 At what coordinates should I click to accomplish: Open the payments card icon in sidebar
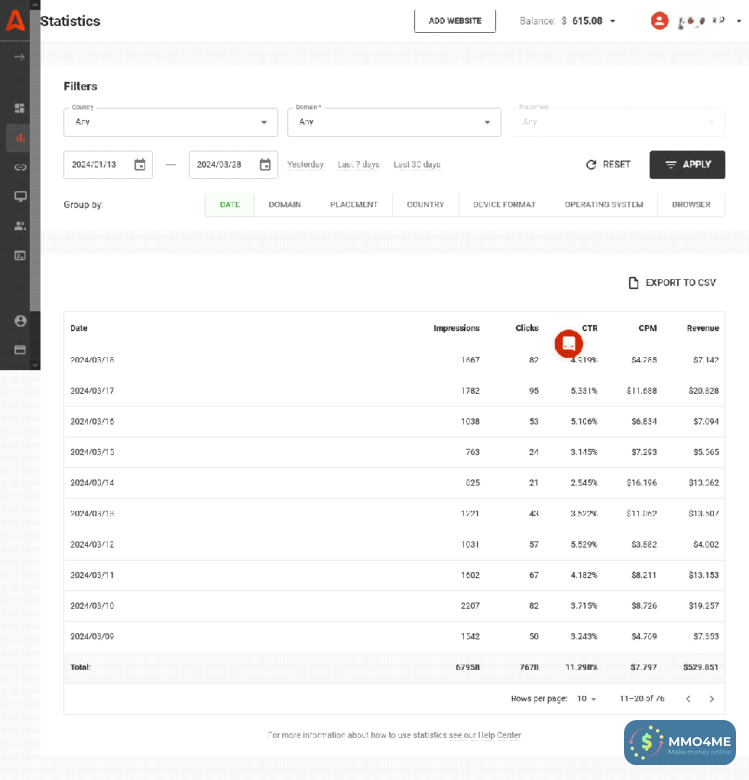(20, 350)
